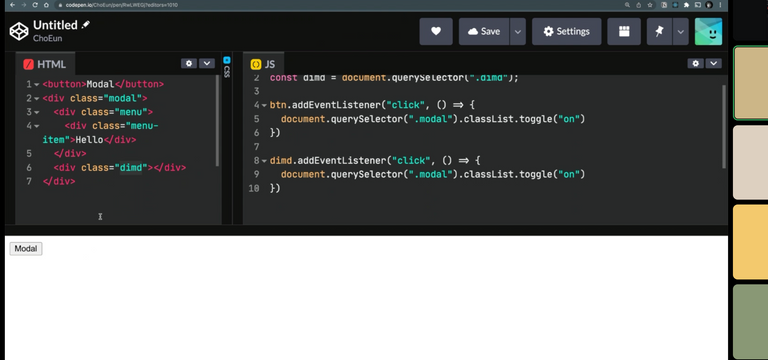Open the ChoEun author profile link
768x360 pixels.
coord(48,38)
